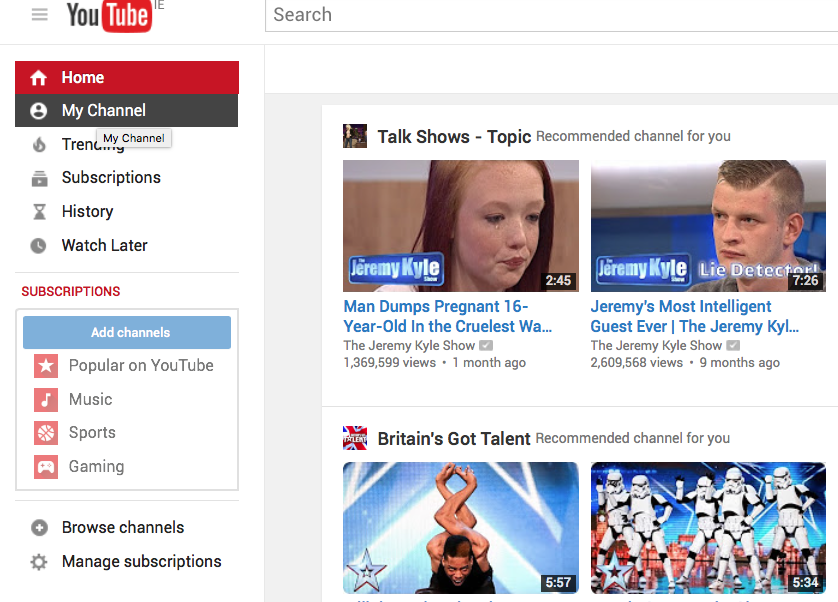Click the Add channels button
The height and width of the screenshot is (602, 838).
(x=127, y=333)
